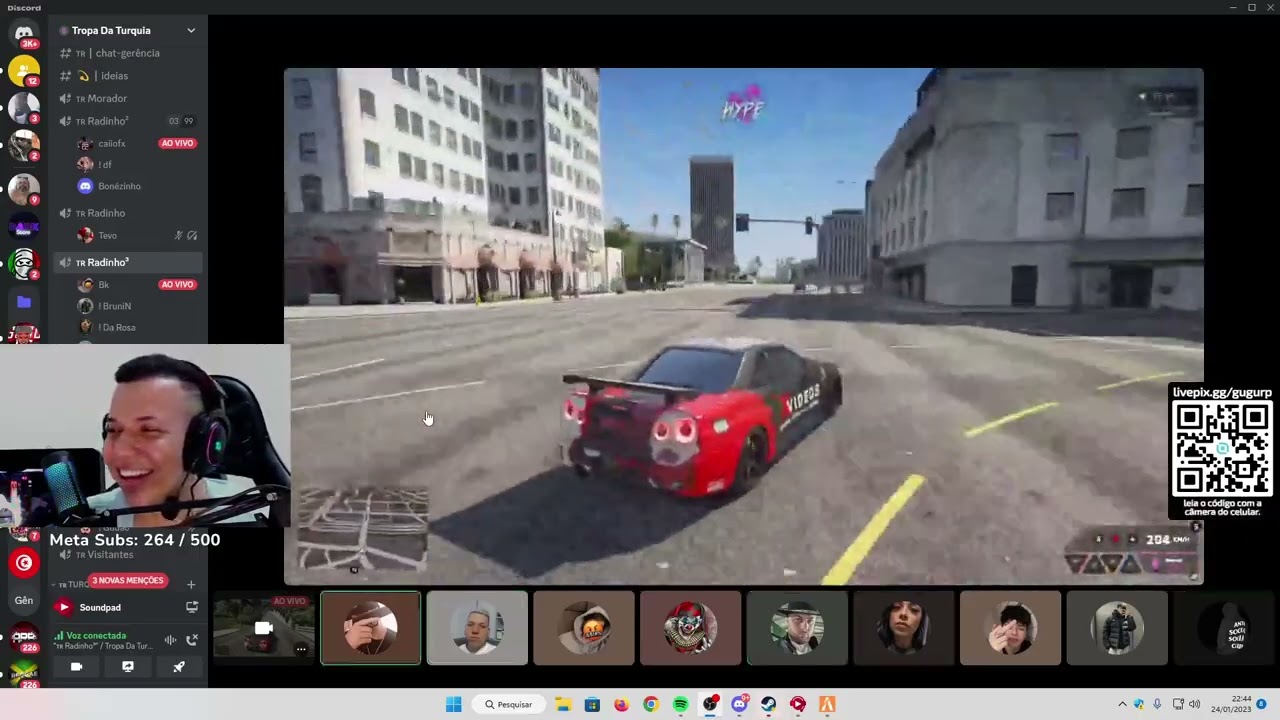Watch caiiofx's AO VIVO stream badge

coord(177,143)
